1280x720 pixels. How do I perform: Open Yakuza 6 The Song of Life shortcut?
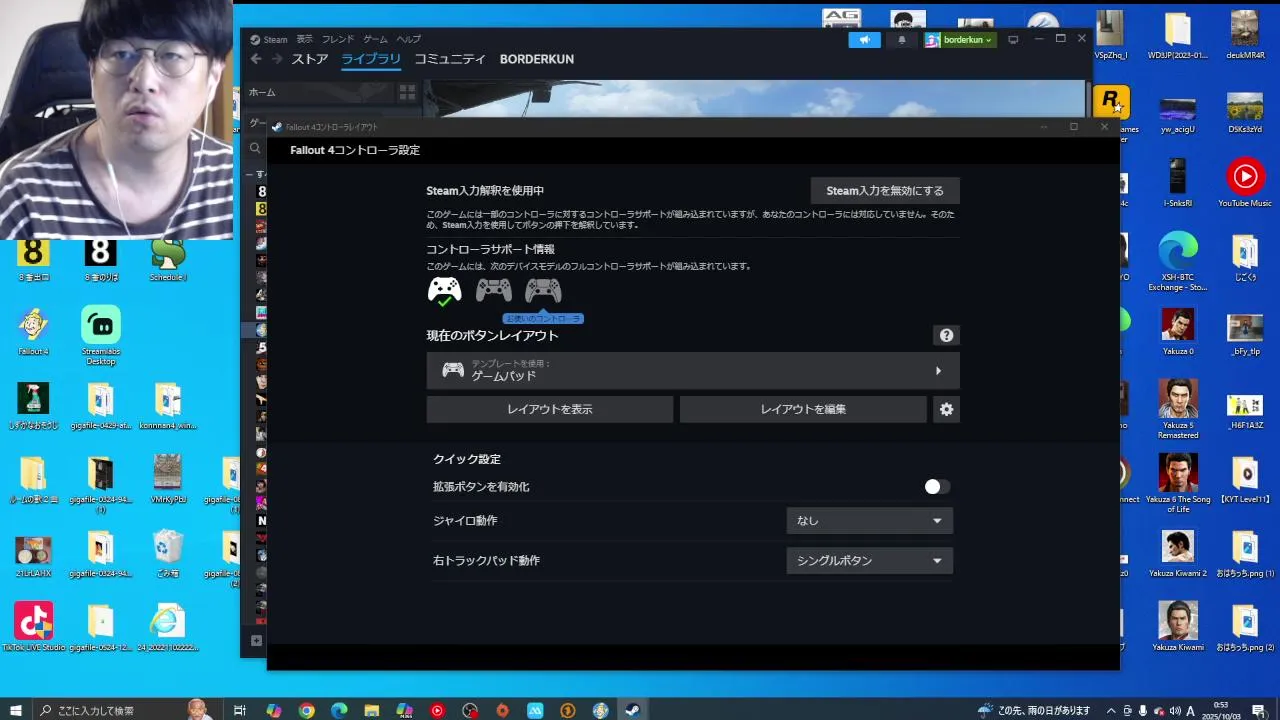1178,484
